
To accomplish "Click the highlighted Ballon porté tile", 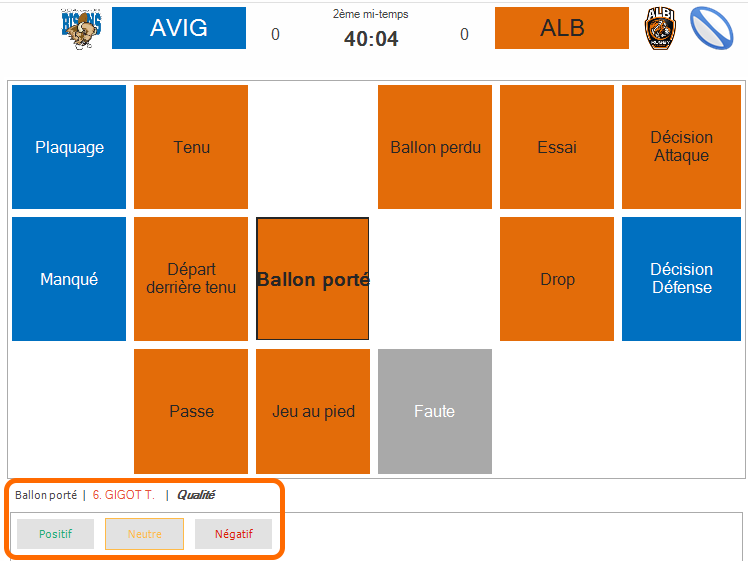I will (312, 279).
